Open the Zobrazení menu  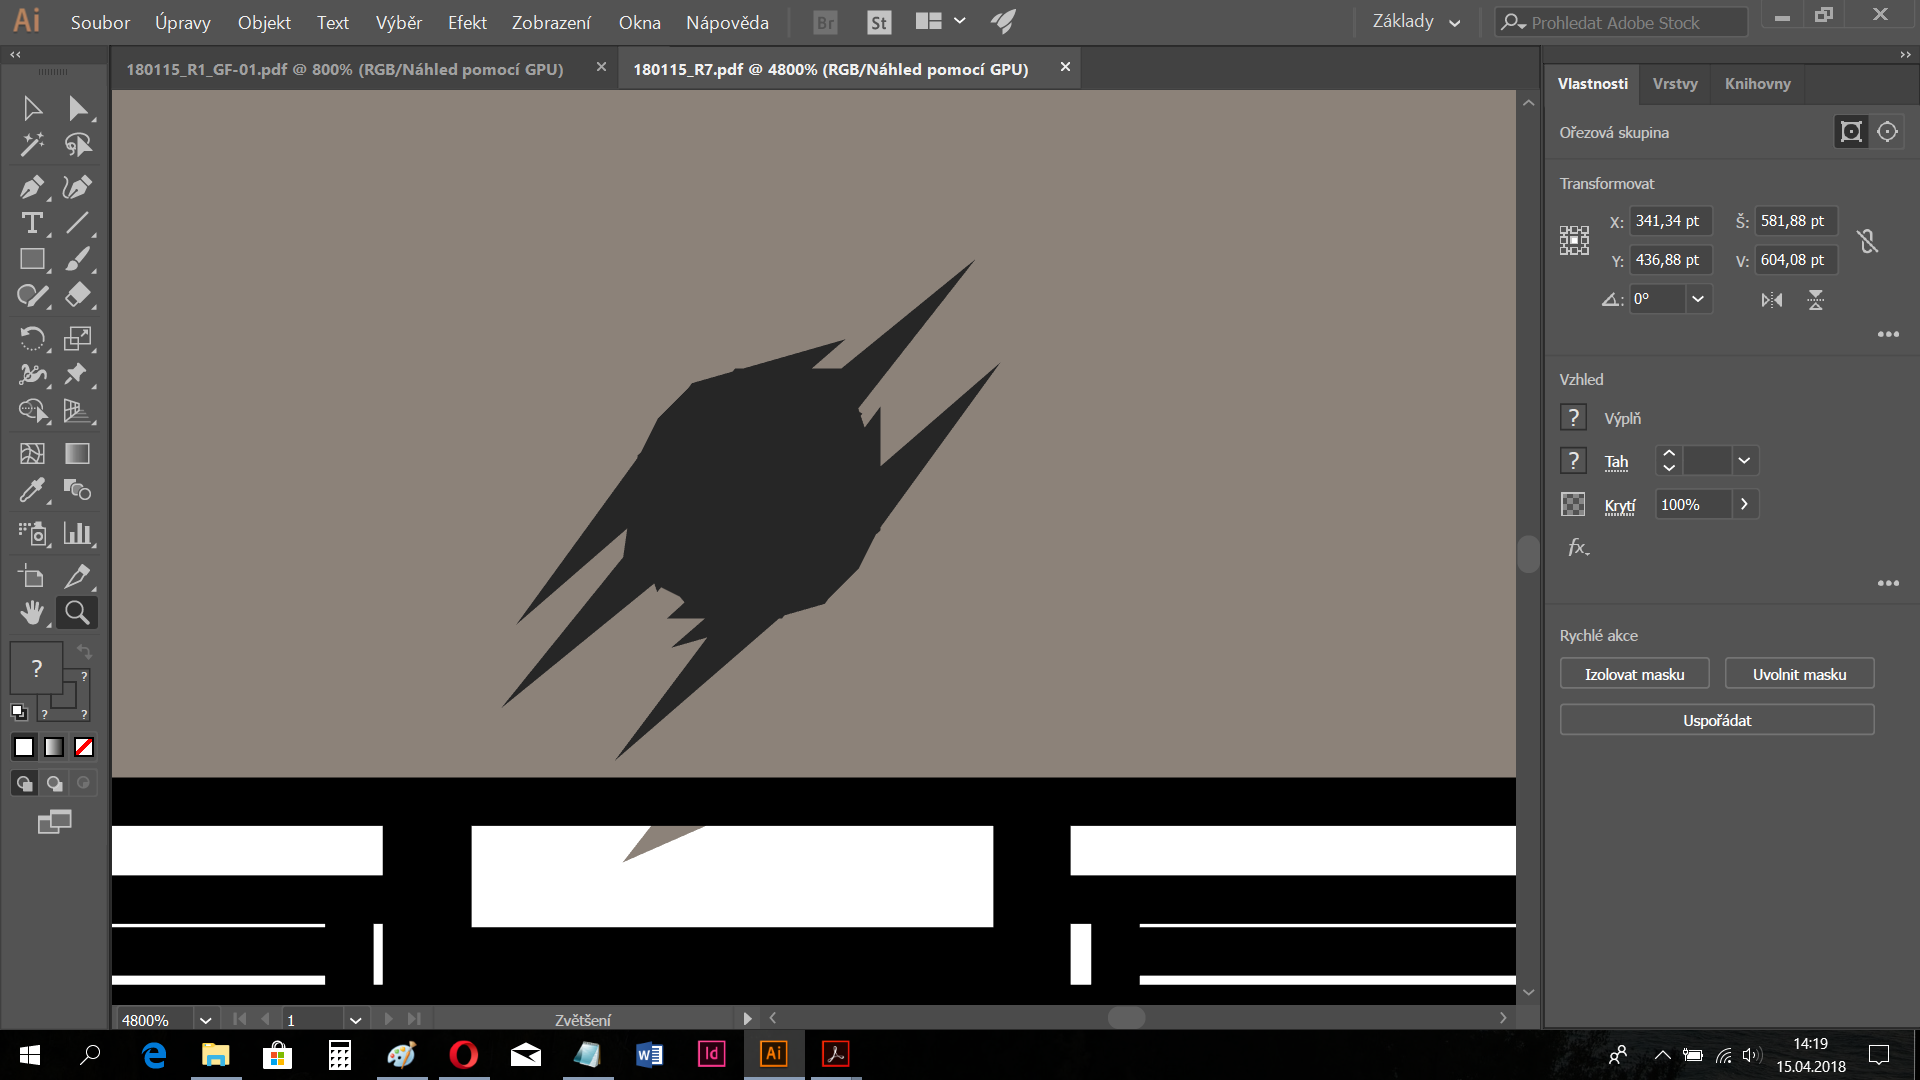pyautogui.click(x=551, y=22)
